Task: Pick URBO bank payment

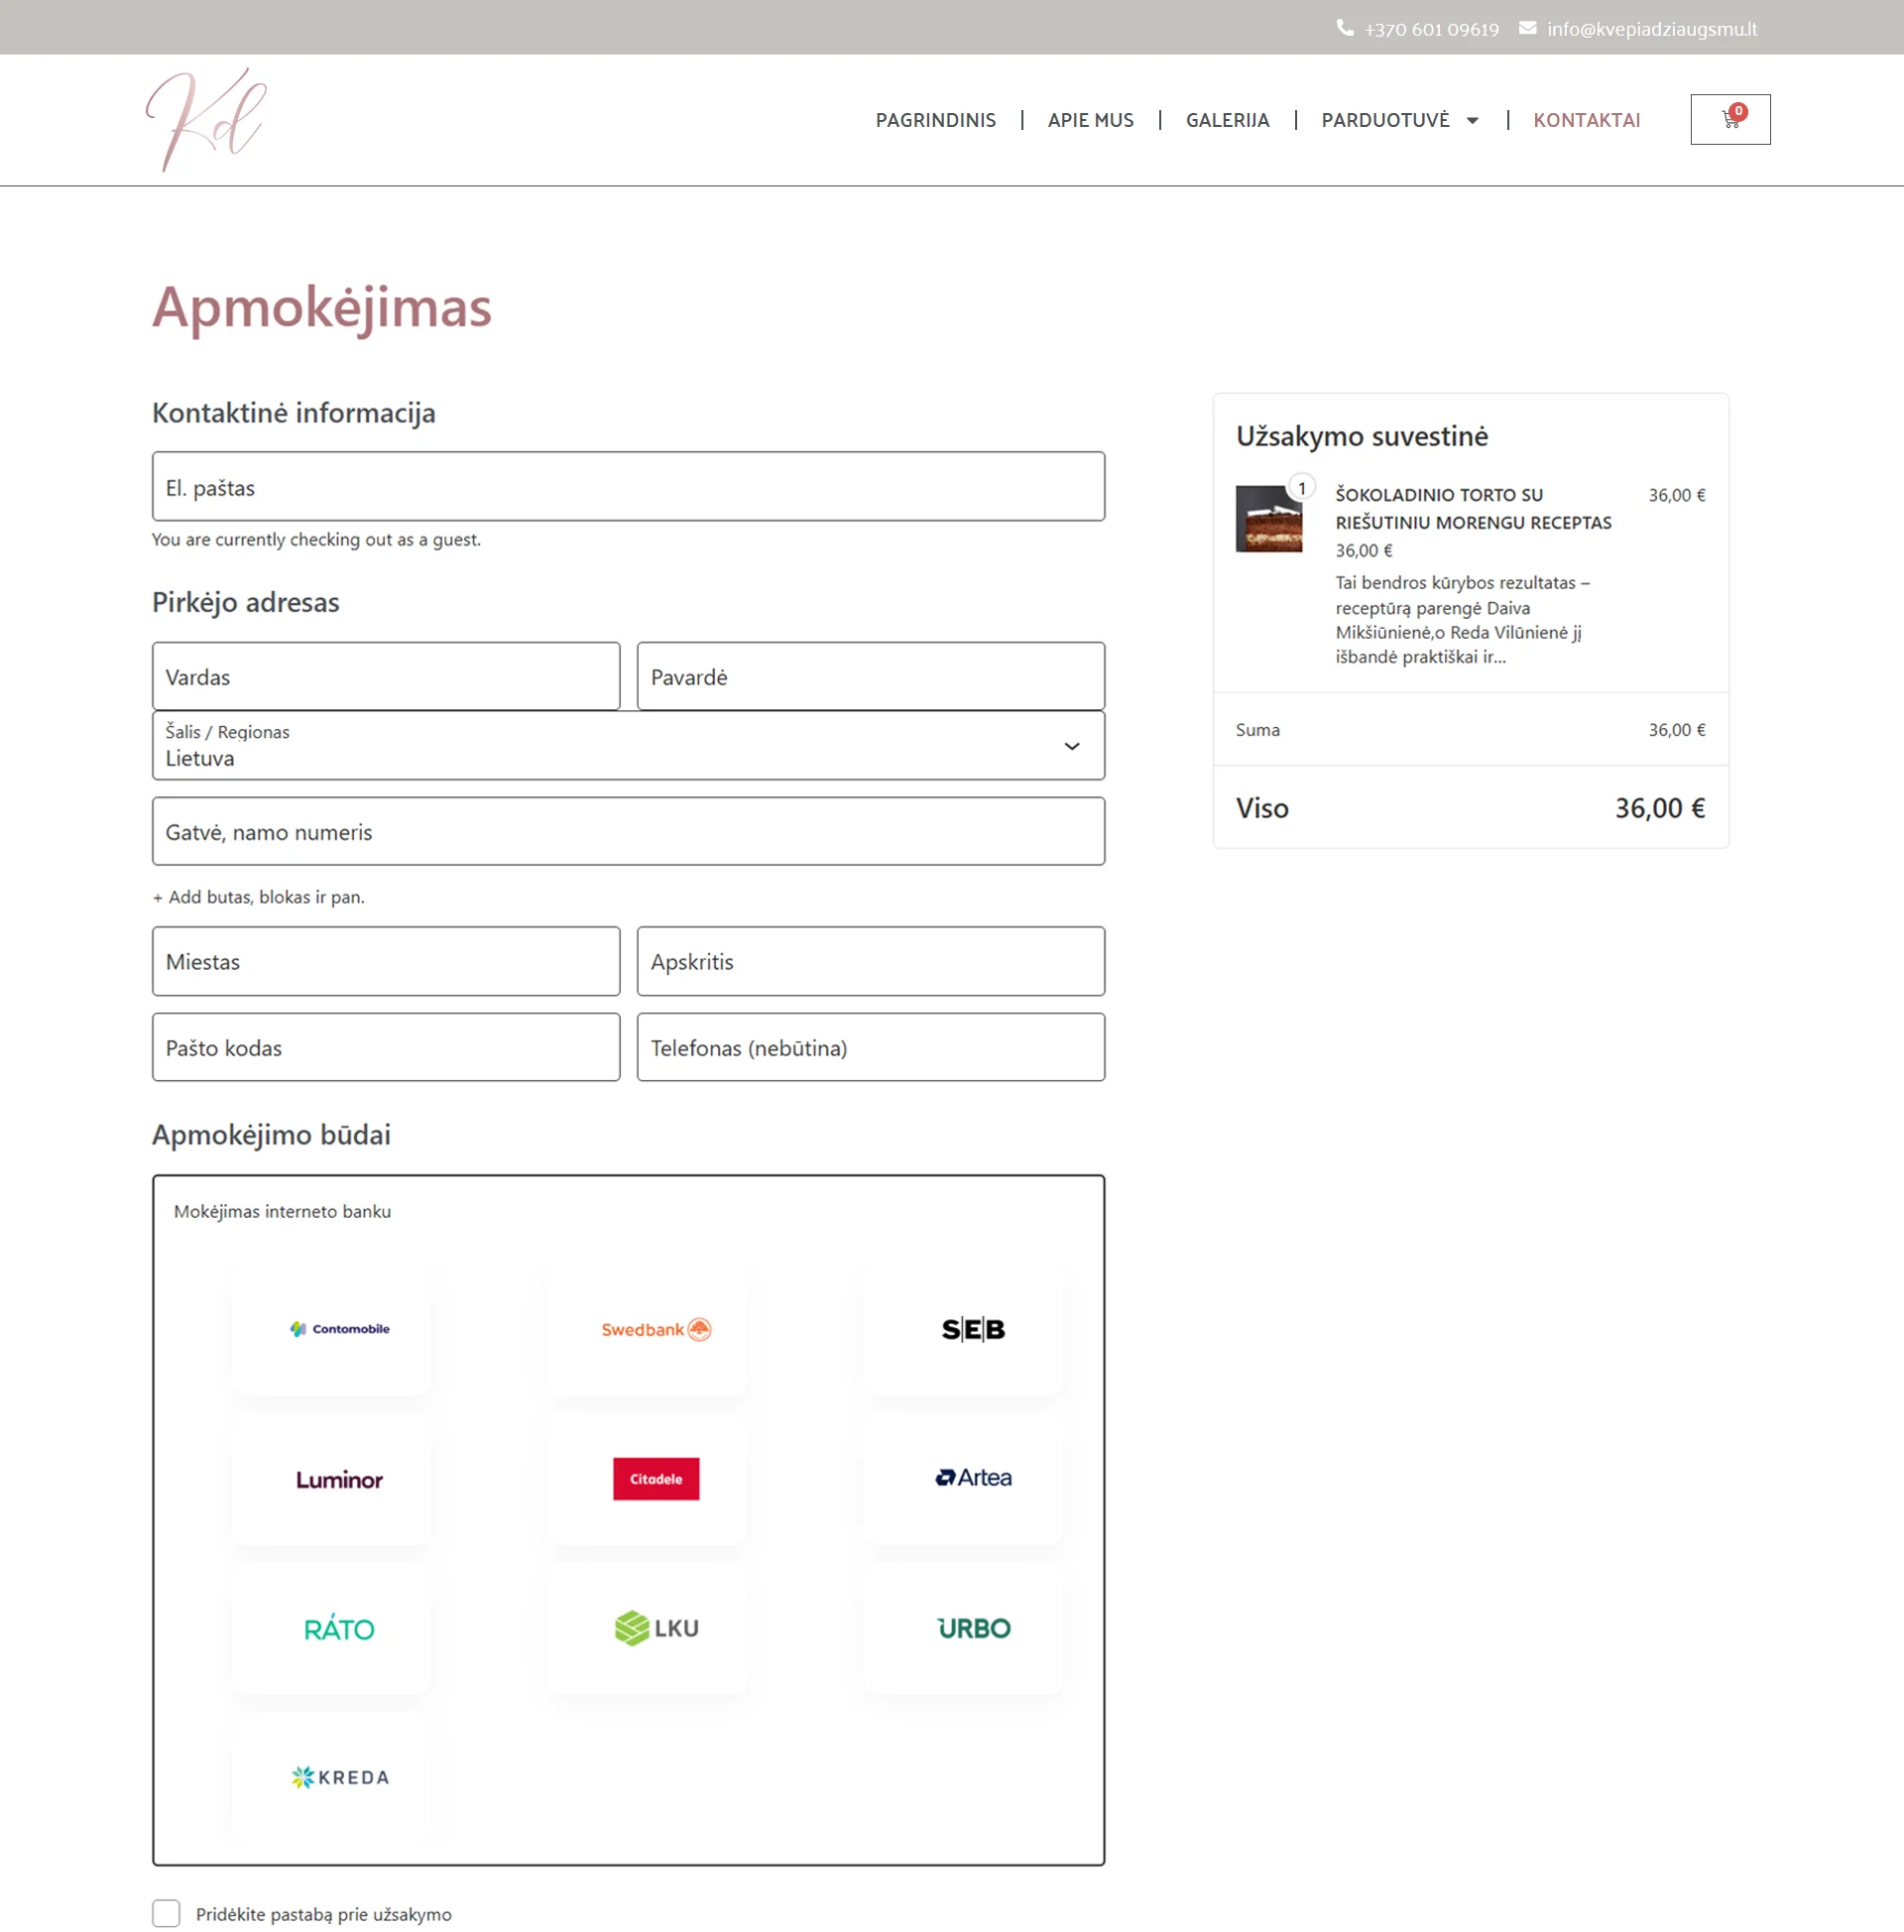Action: coord(973,1628)
